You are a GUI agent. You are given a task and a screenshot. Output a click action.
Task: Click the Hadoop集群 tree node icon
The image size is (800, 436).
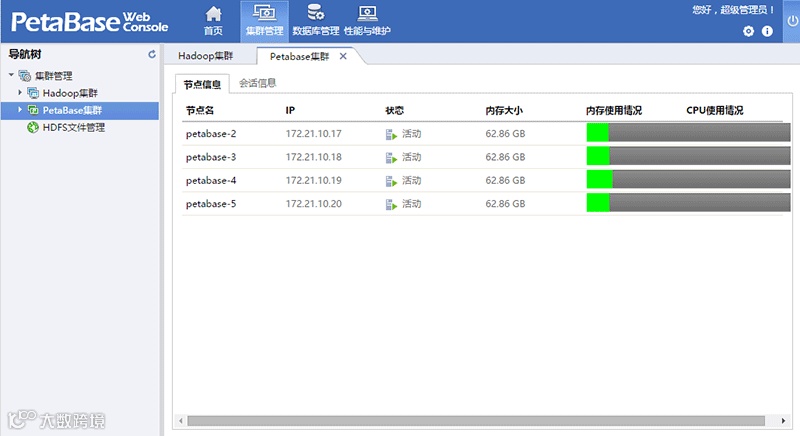(33, 93)
